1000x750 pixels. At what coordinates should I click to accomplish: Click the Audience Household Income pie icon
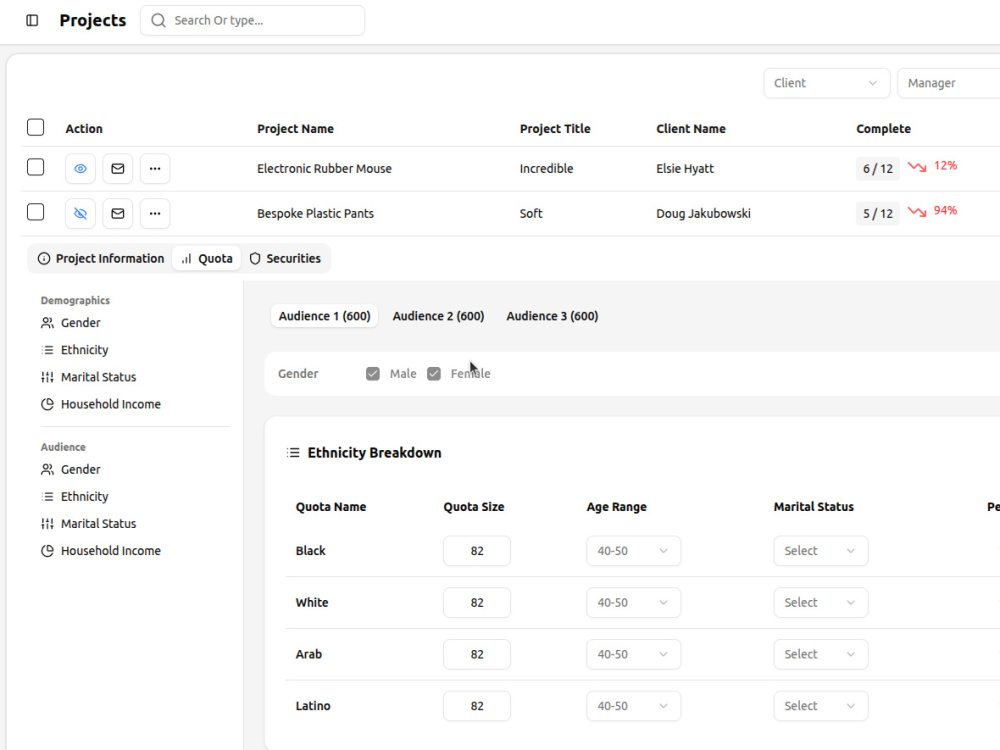click(47, 551)
